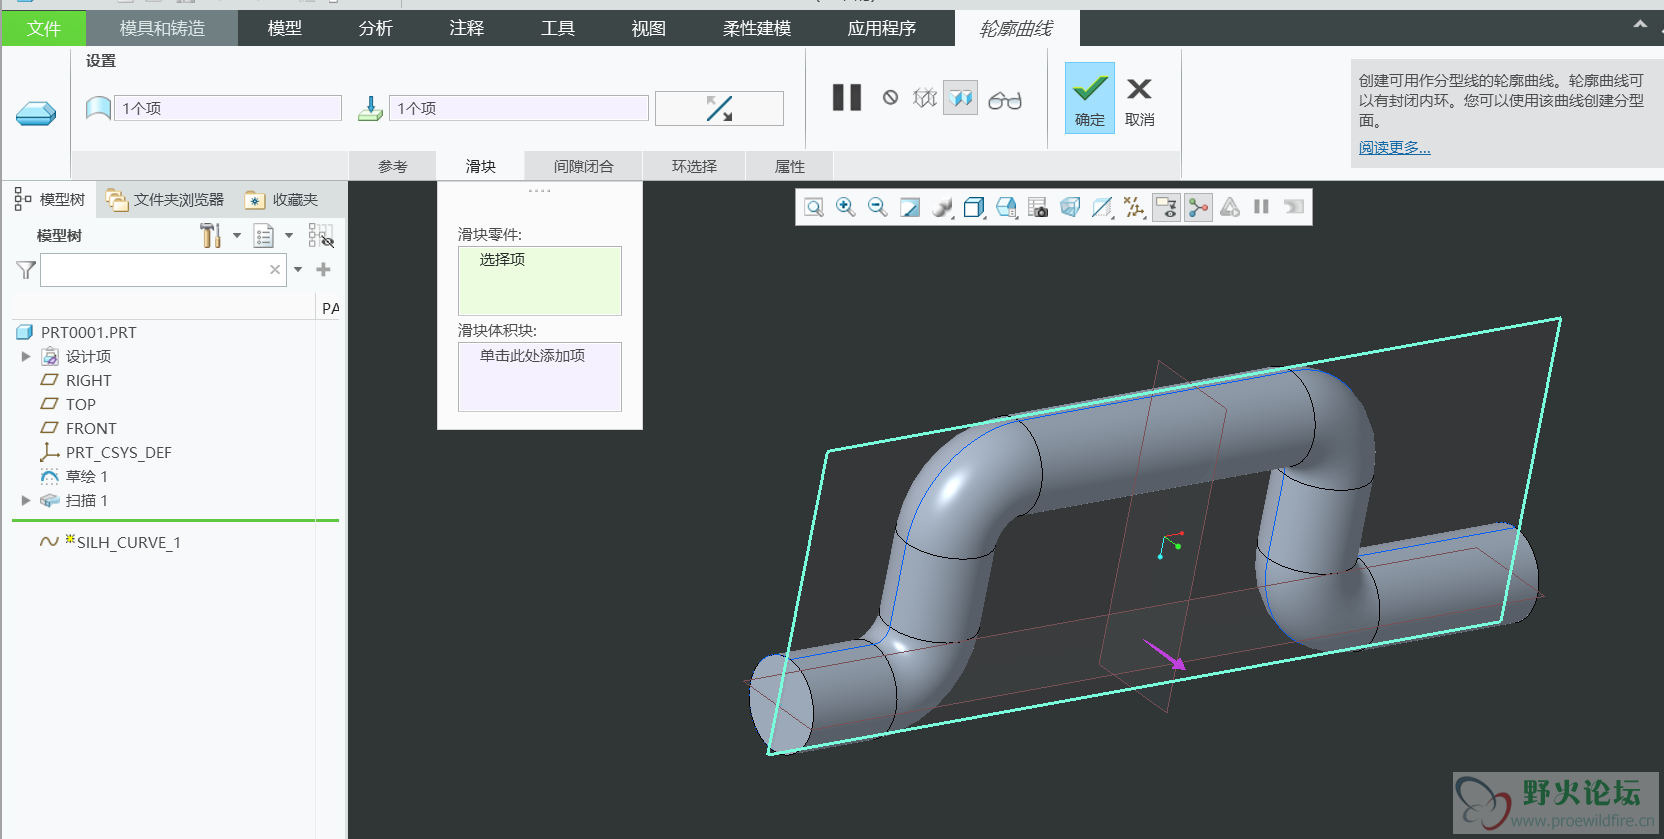Open dropdown arrow beside tree list icon
Screen dimensions: 1664x839
289,236
